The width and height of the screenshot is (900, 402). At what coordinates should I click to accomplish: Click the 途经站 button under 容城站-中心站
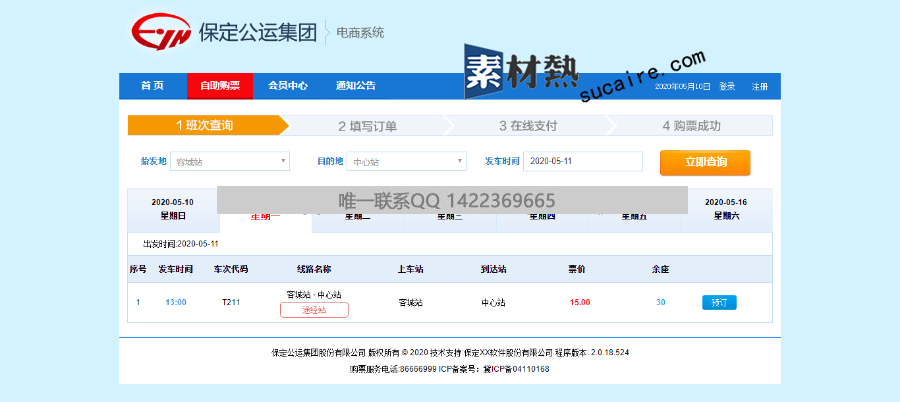(314, 310)
